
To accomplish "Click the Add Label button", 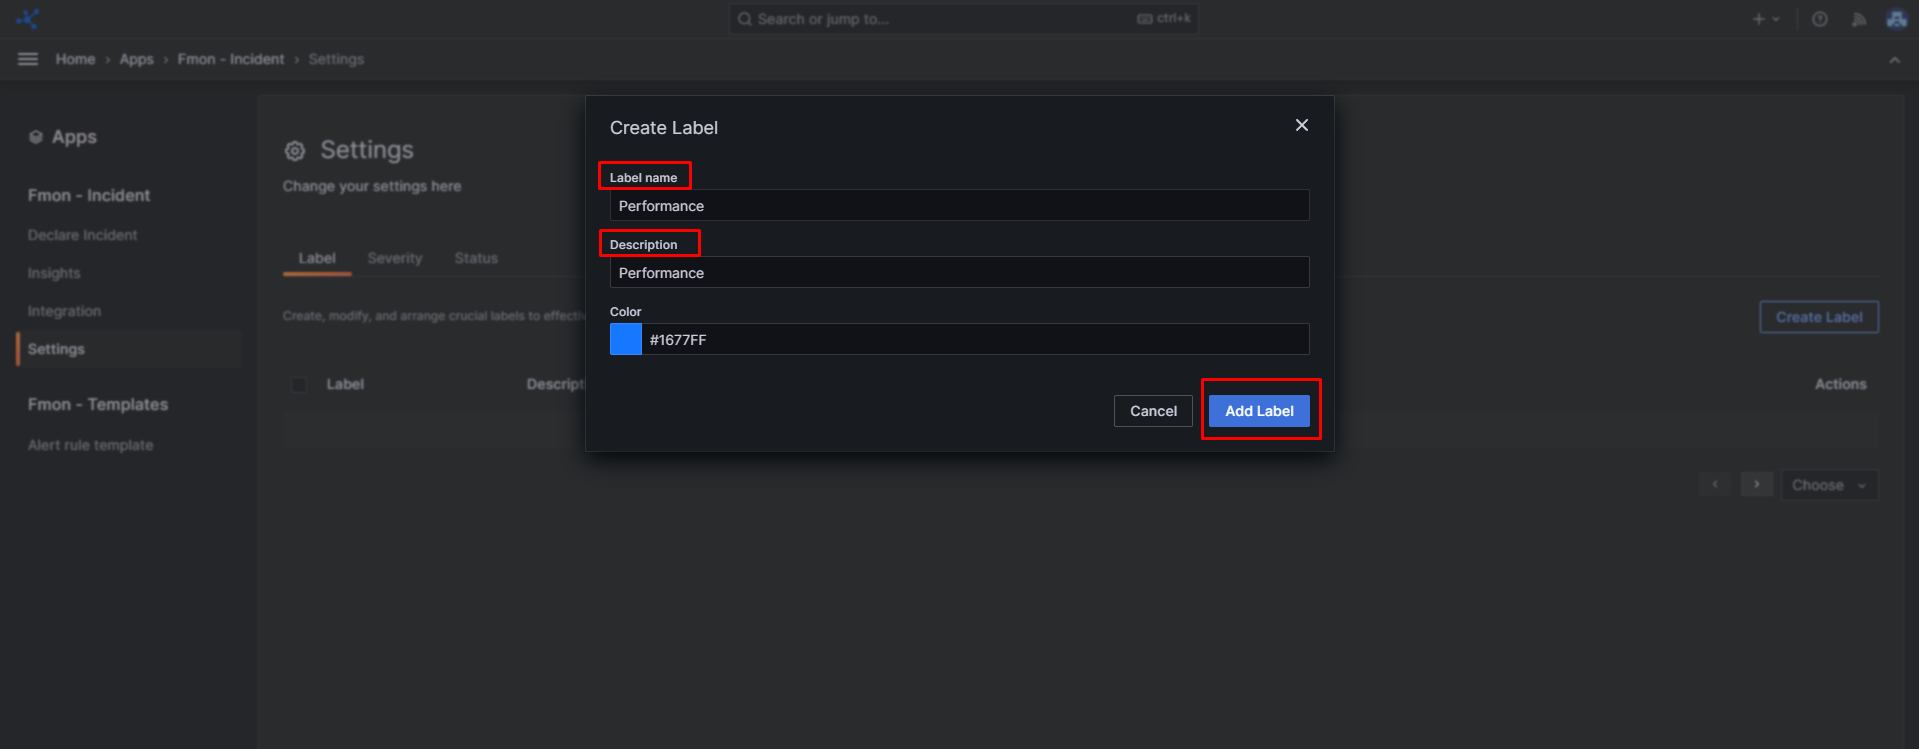I will pyautogui.click(x=1259, y=411).
